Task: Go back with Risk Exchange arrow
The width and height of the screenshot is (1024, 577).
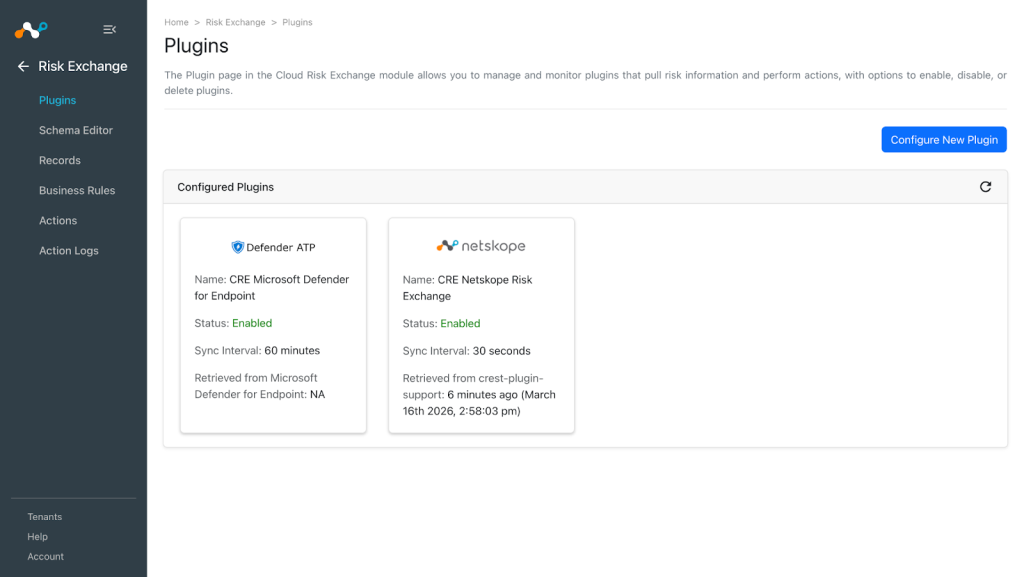Action: [24, 67]
